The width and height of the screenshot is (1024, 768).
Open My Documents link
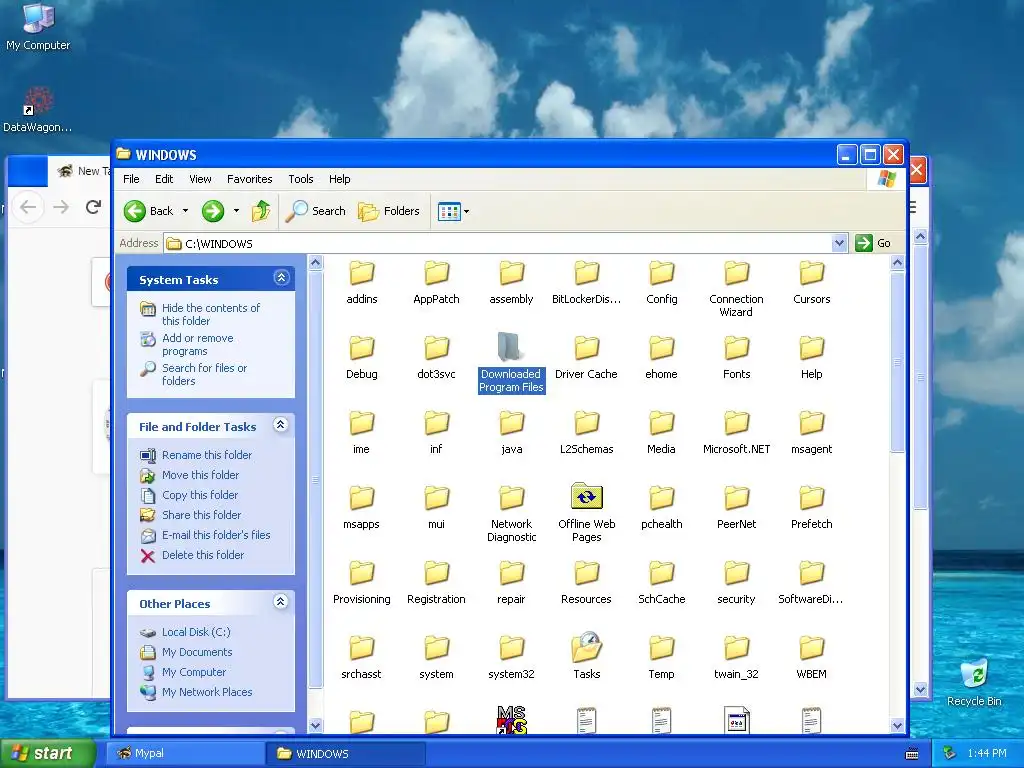pyautogui.click(x=197, y=652)
